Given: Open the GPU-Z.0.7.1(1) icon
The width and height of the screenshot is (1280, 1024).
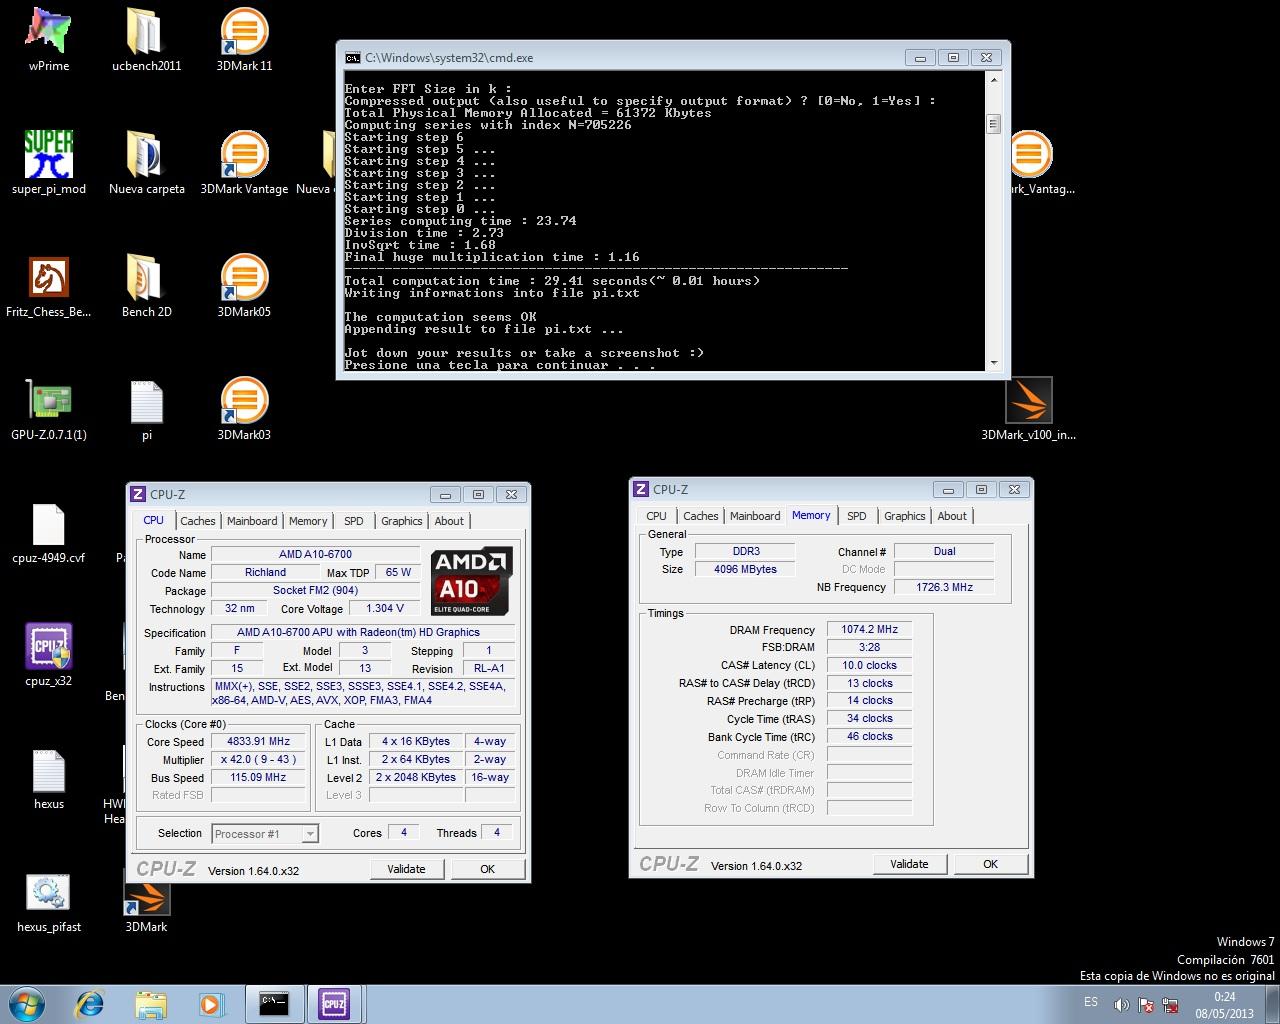Looking at the screenshot, I should tap(48, 409).
